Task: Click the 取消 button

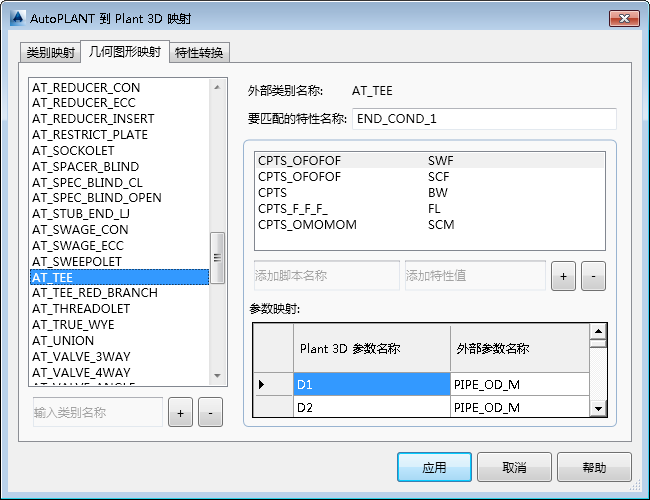Action: tap(514, 467)
